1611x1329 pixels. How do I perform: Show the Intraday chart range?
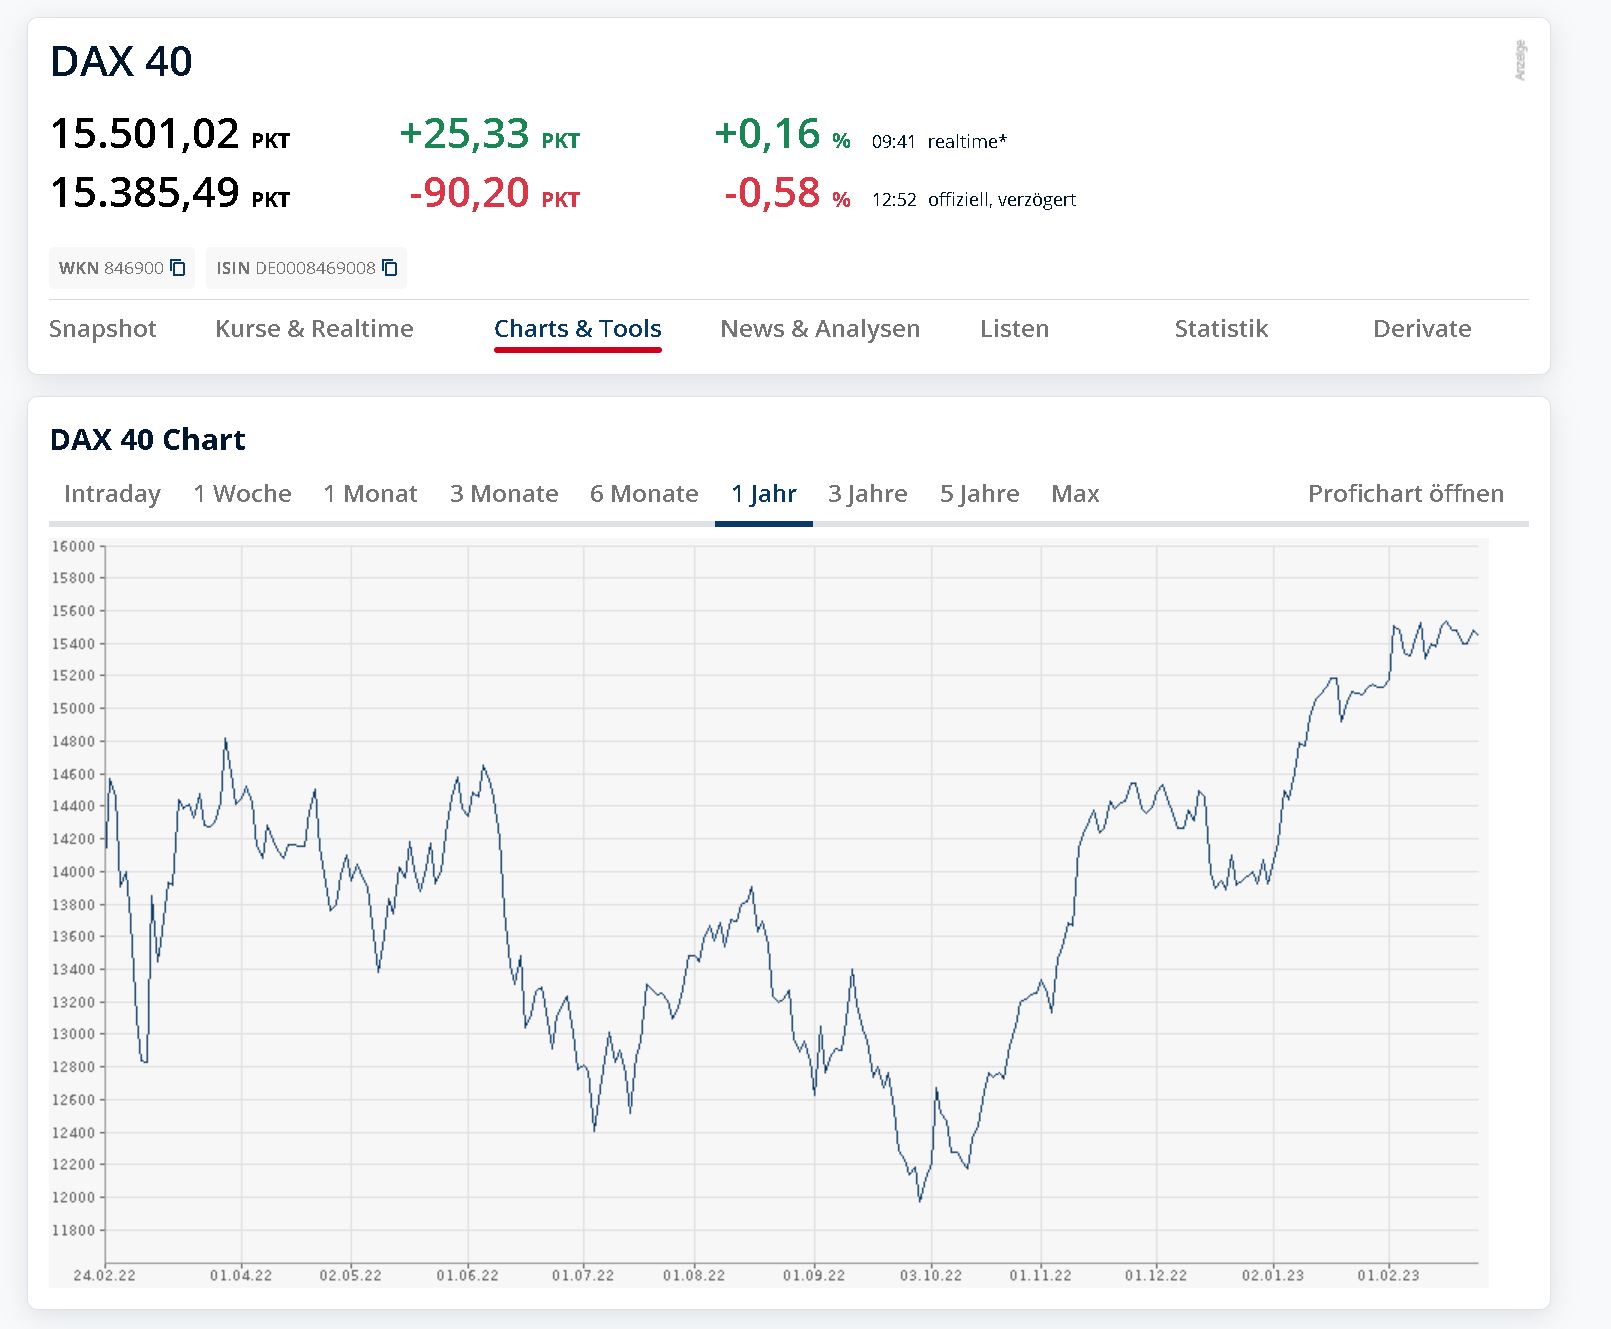pyautogui.click(x=112, y=494)
